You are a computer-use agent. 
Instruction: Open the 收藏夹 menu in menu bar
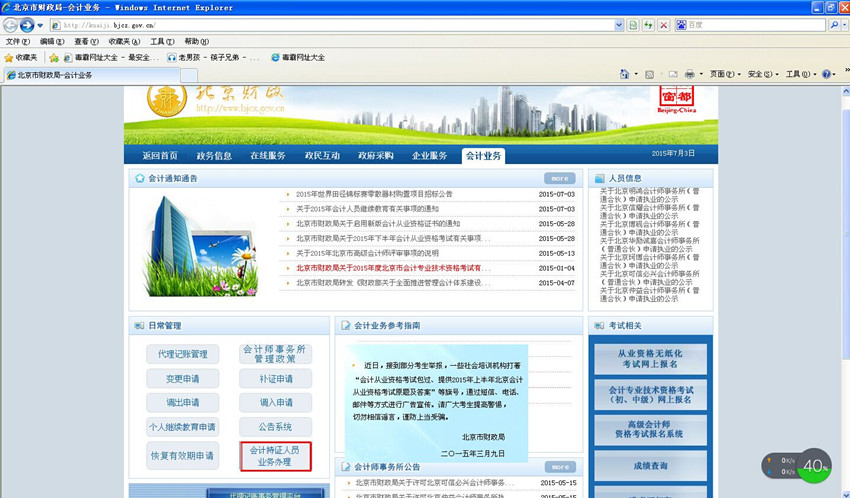point(124,41)
